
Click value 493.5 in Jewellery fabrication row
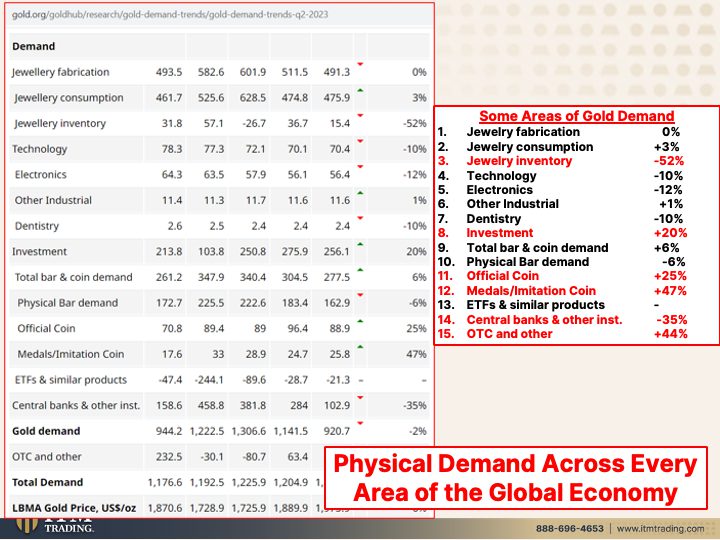pyautogui.click(x=169, y=72)
